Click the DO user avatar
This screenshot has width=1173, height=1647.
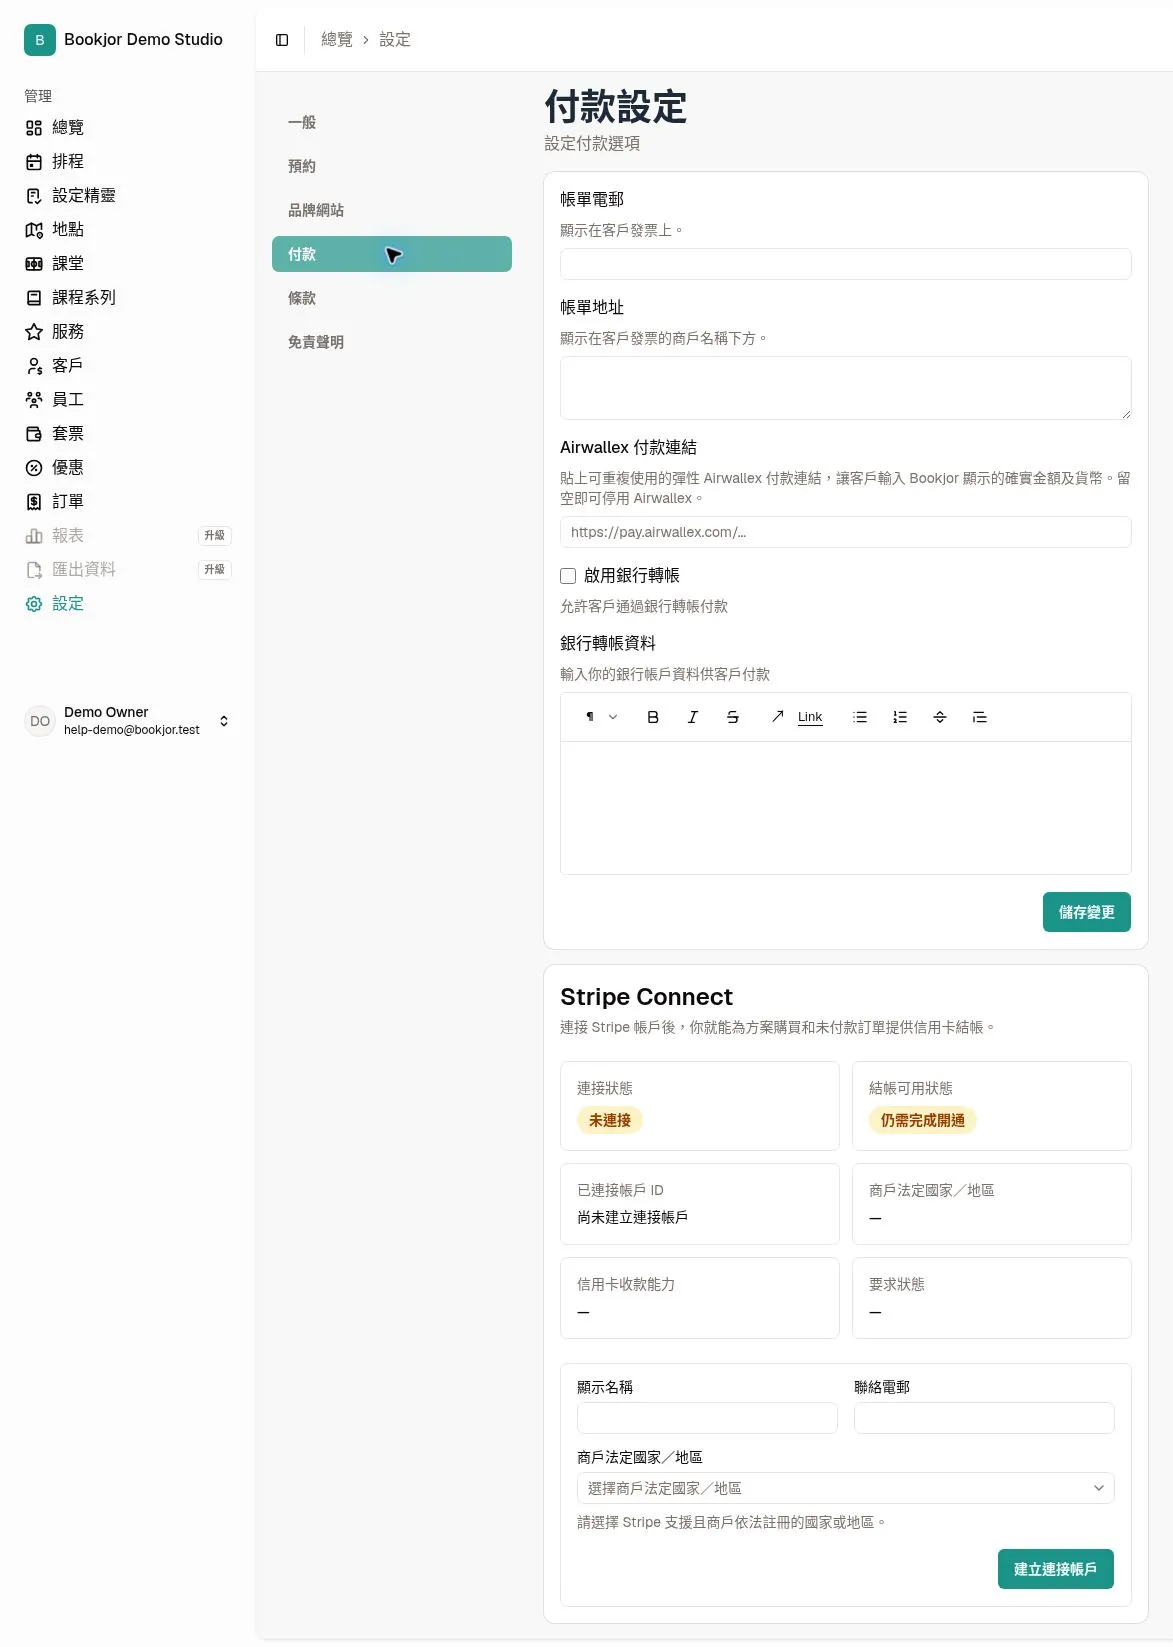[40, 721]
